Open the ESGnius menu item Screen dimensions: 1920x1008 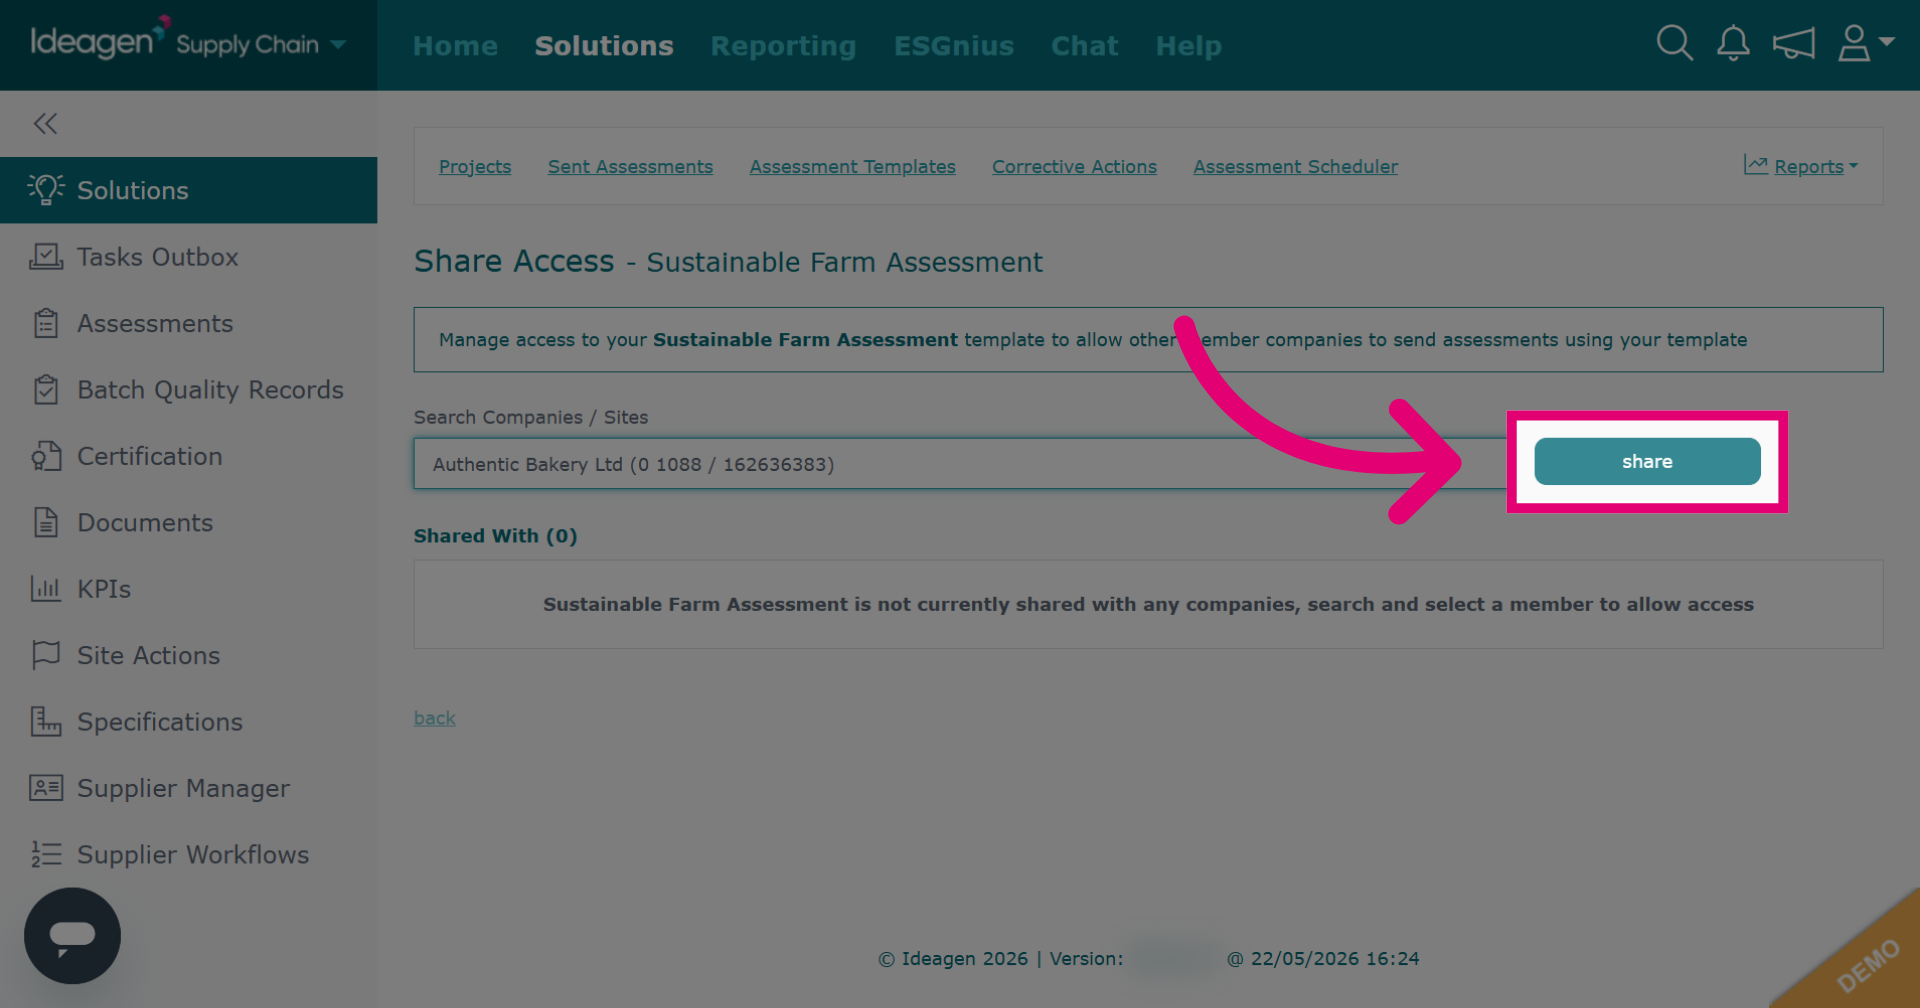pos(953,46)
